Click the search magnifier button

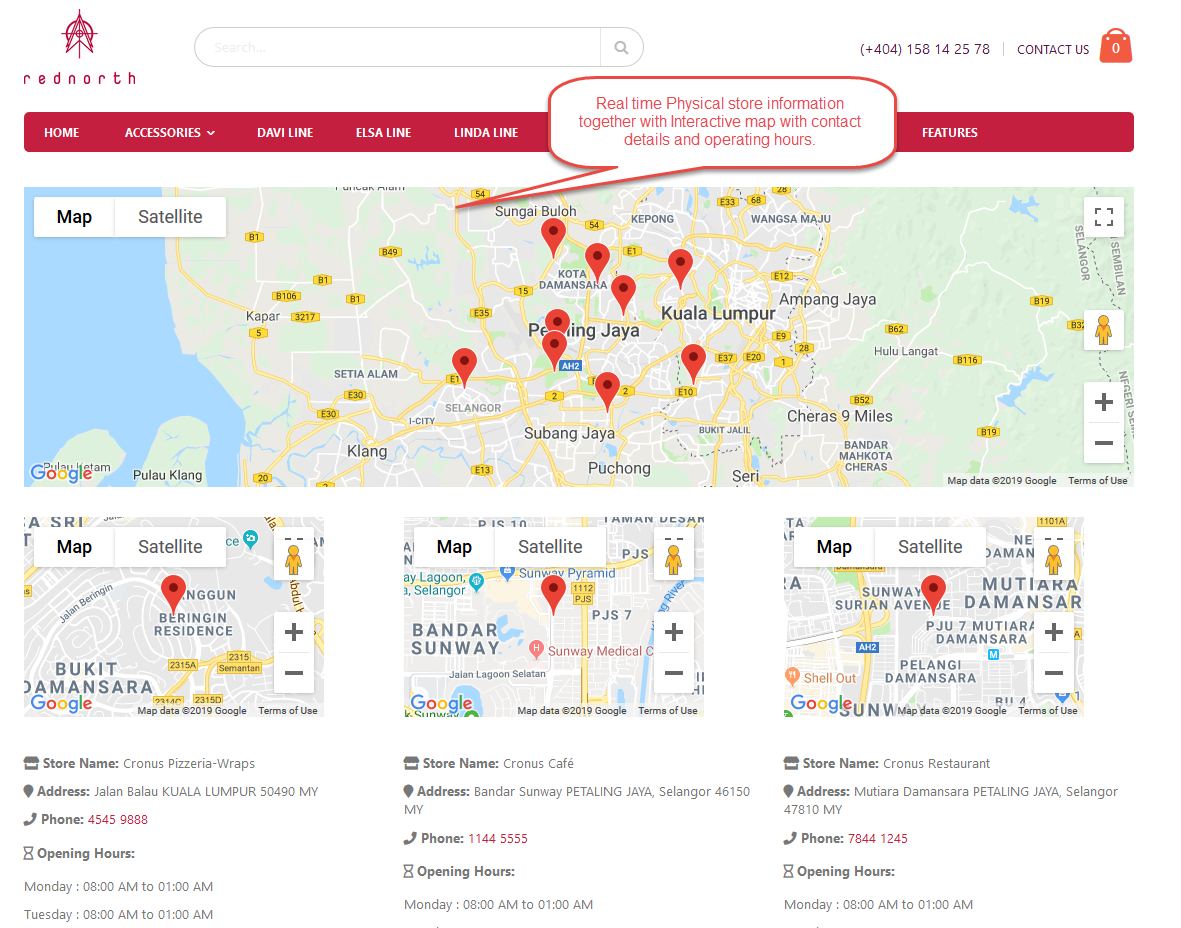621,47
